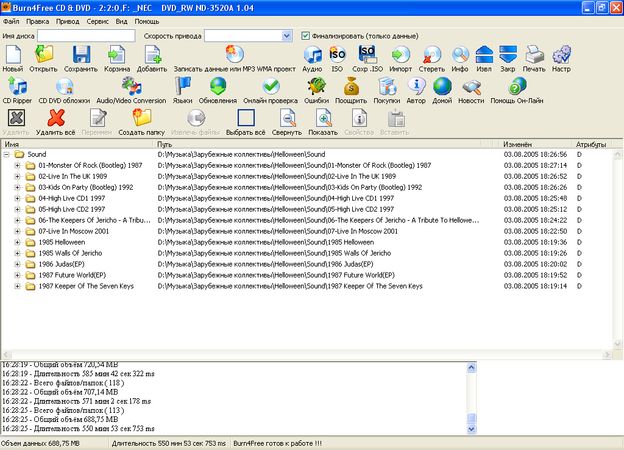Select the 1986 Judas(EP) folder row

pos(61,264)
